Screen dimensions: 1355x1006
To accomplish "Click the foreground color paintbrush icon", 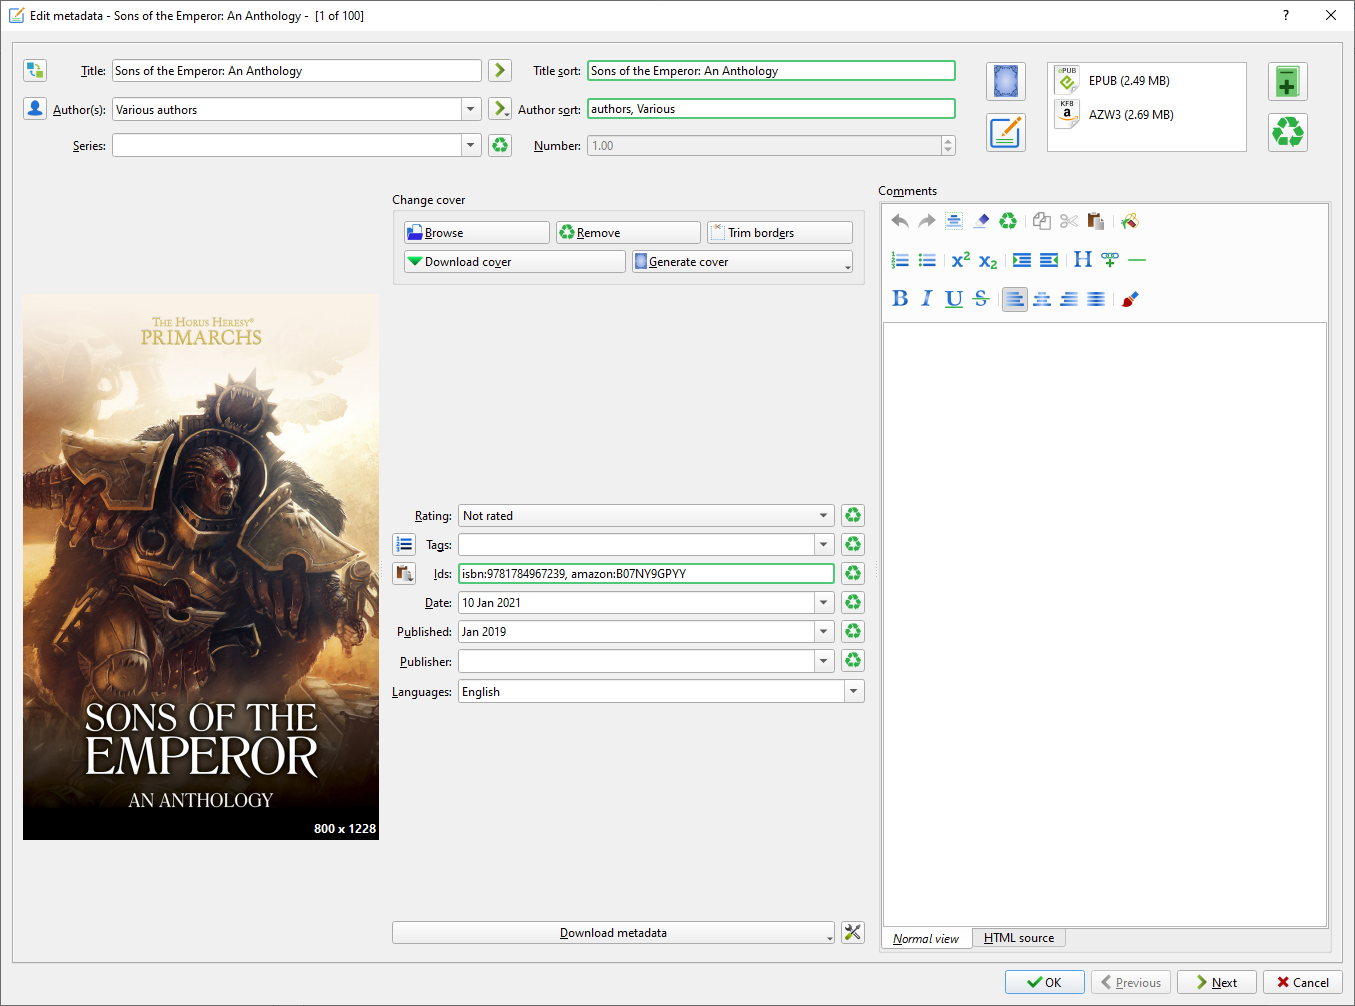I will (x=1130, y=299).
